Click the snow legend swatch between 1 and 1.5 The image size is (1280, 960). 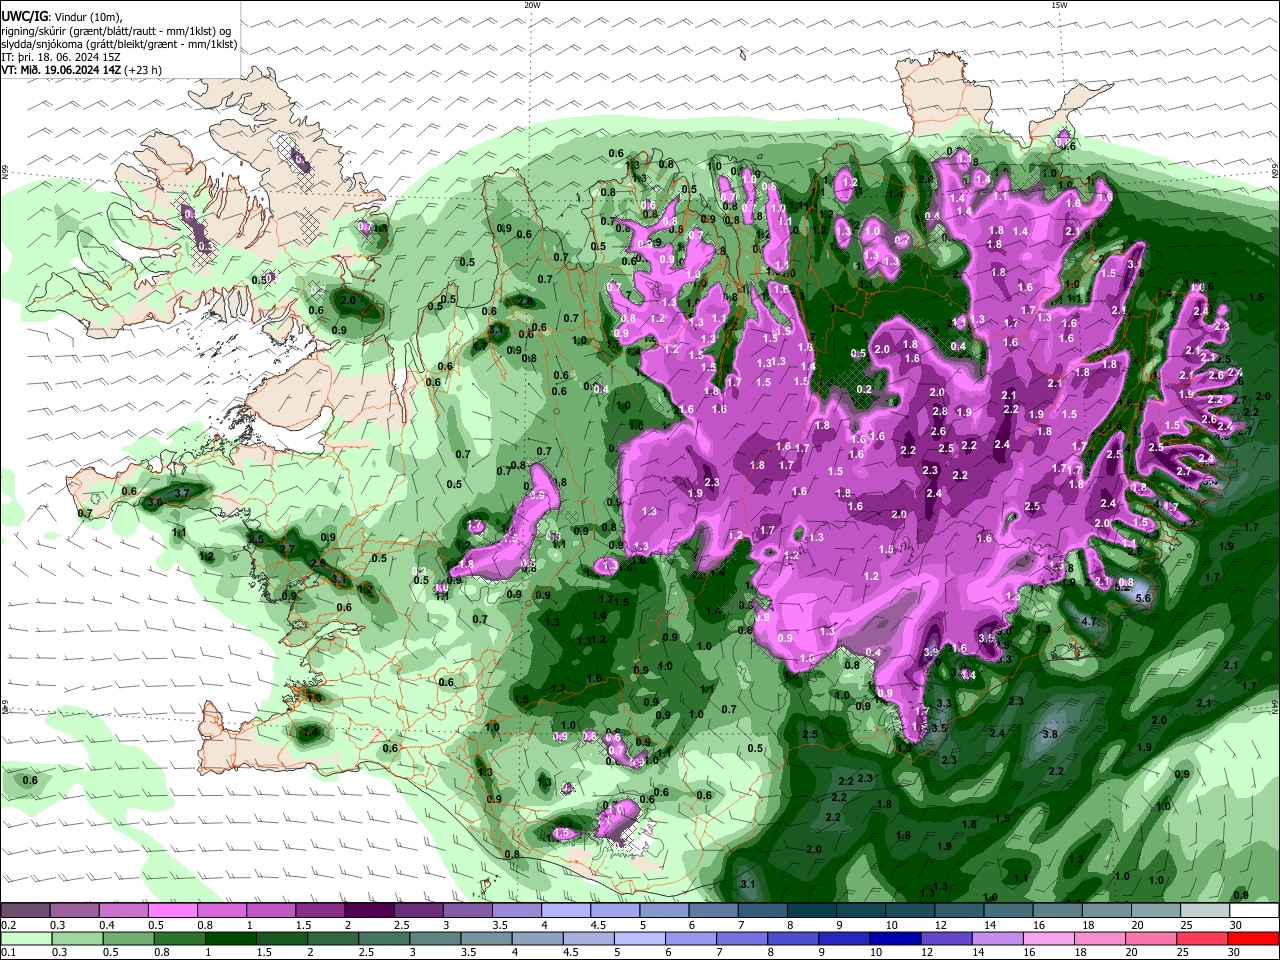271,911
